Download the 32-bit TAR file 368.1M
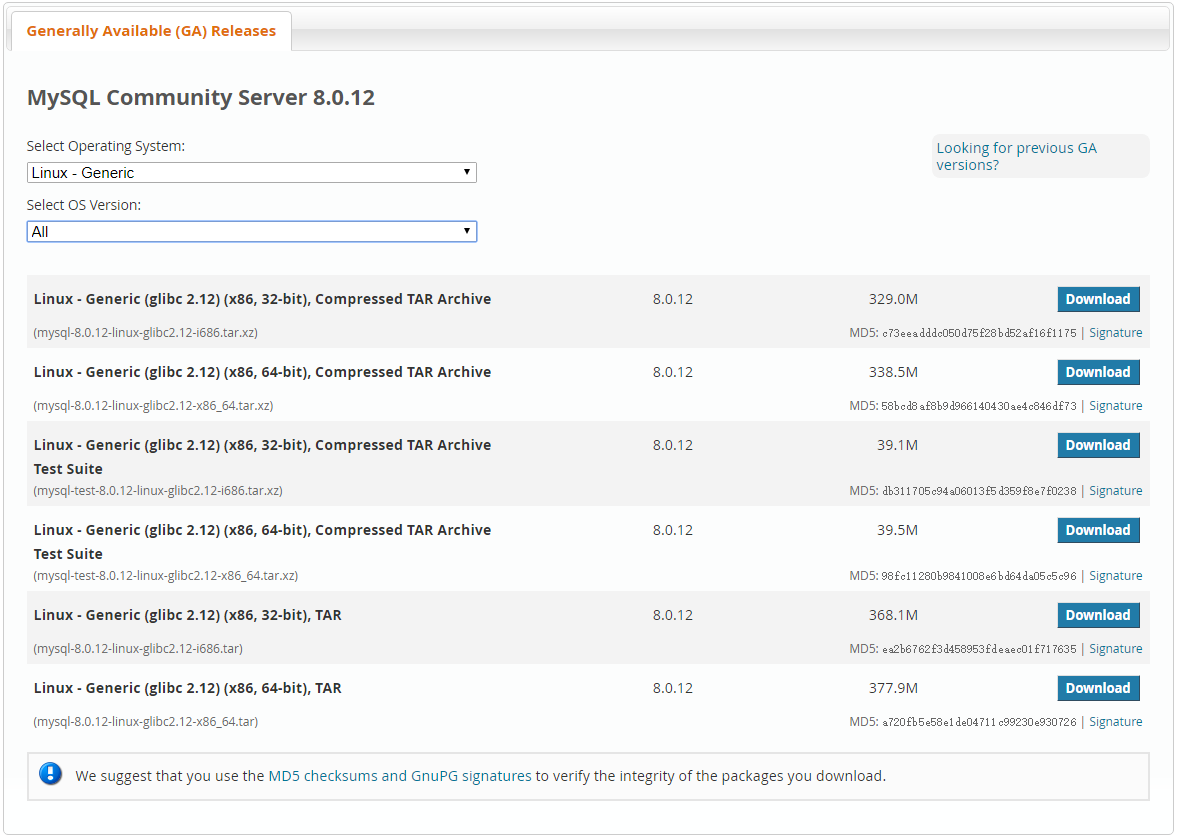This screenshot has height=839, width=1179. [1098, 615]
